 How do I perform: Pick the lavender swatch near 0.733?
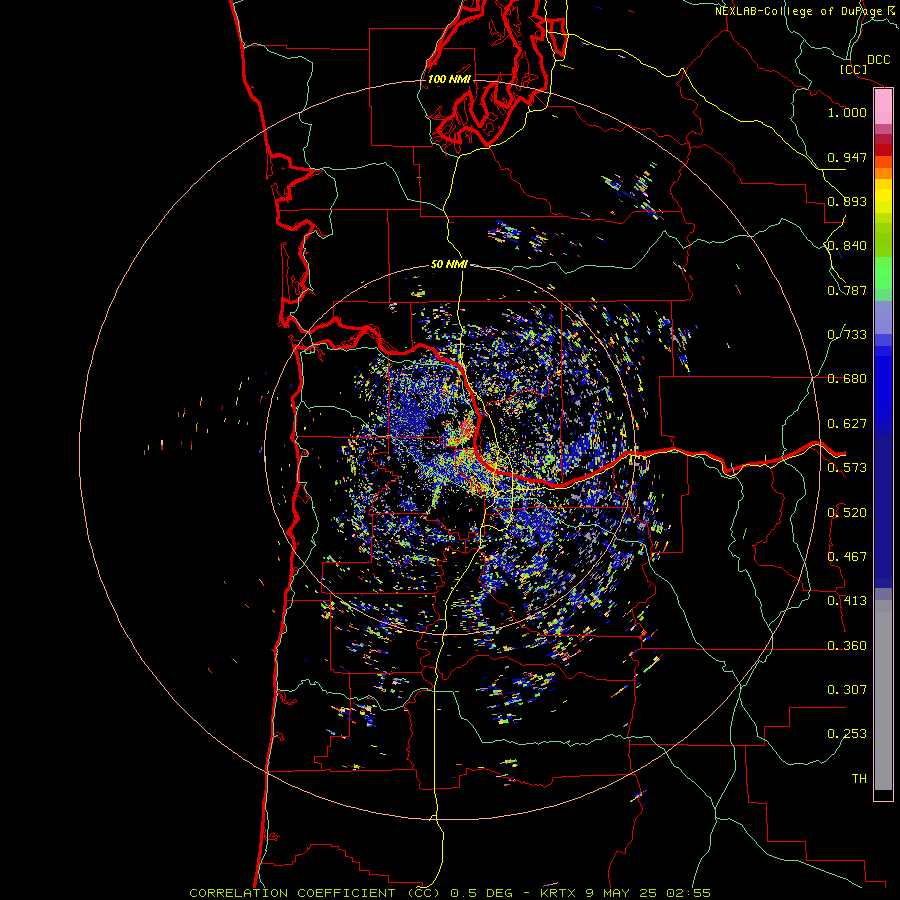tap(883, 317)
